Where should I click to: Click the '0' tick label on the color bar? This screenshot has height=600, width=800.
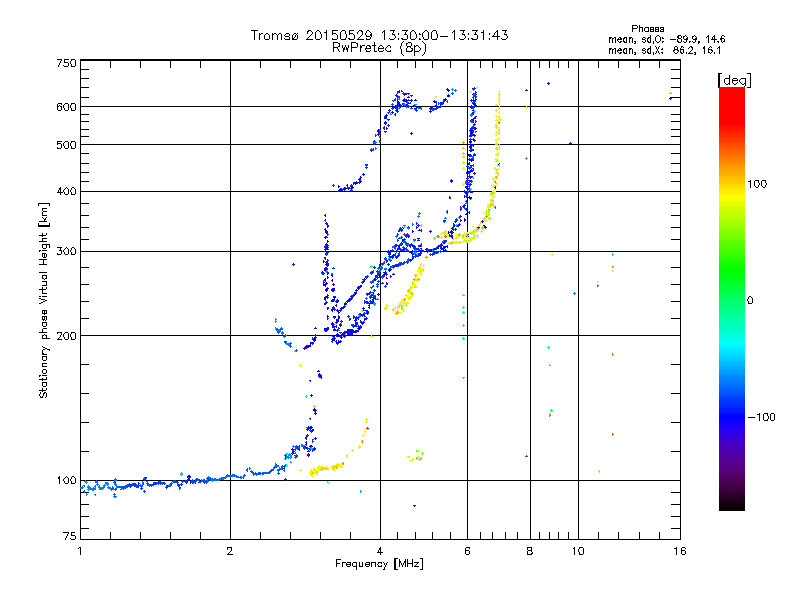click(x=750, y=301)
